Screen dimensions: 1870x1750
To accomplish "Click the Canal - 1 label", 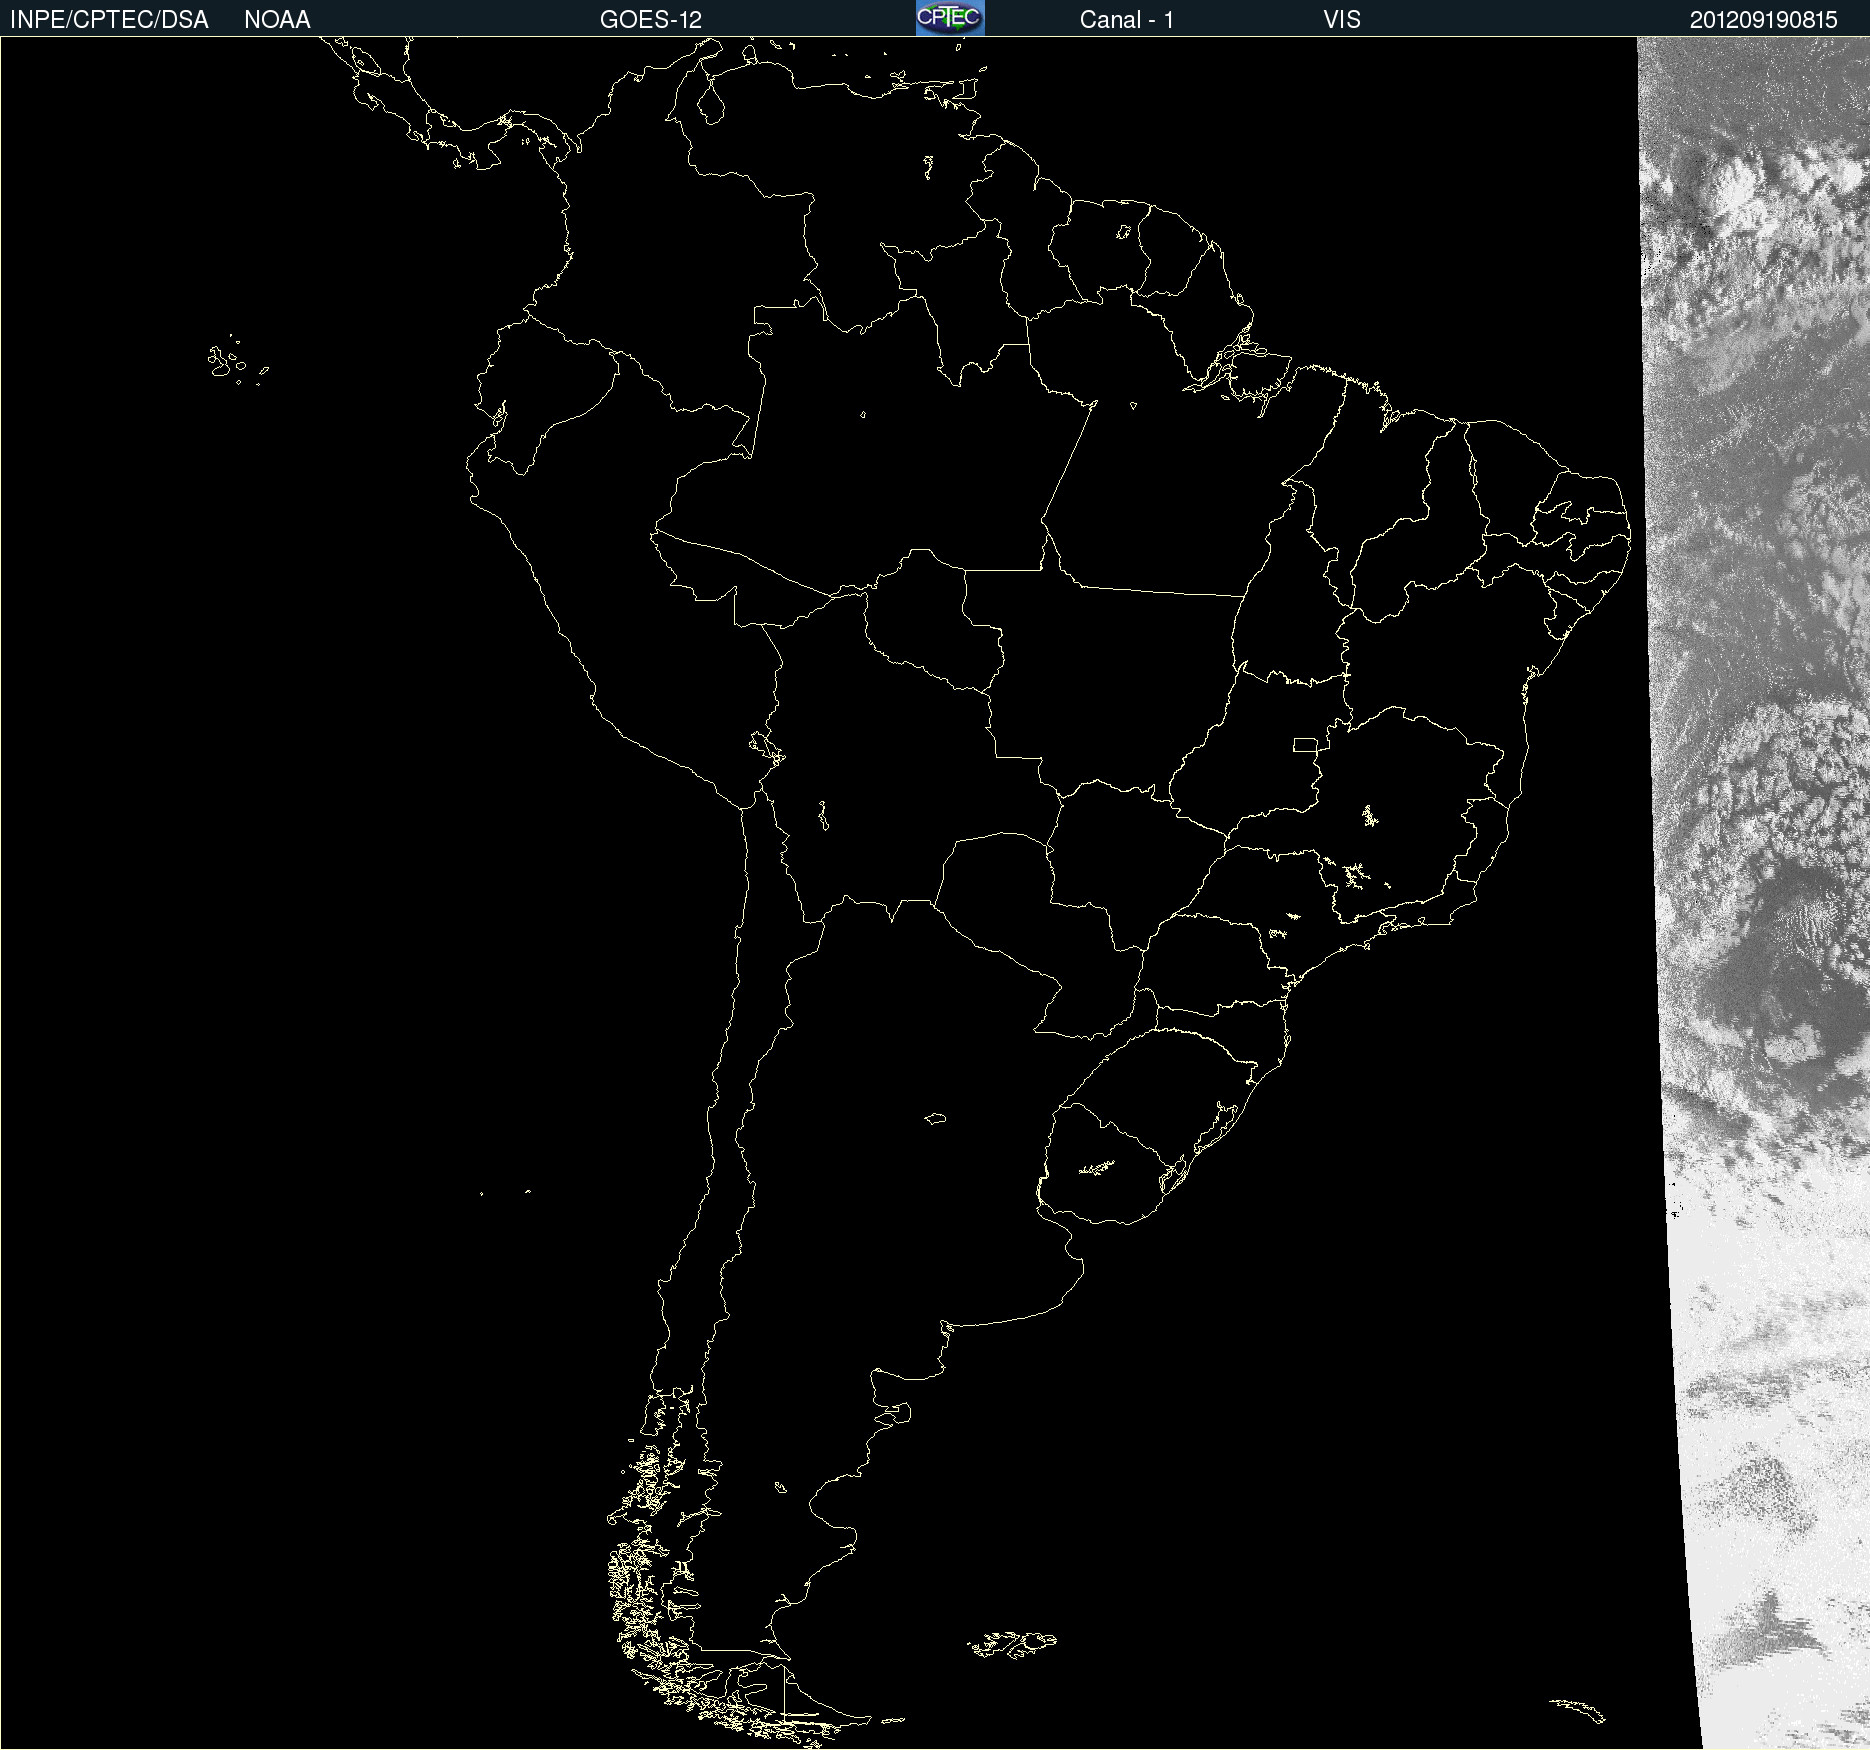I will click(x=1127, y=20).
